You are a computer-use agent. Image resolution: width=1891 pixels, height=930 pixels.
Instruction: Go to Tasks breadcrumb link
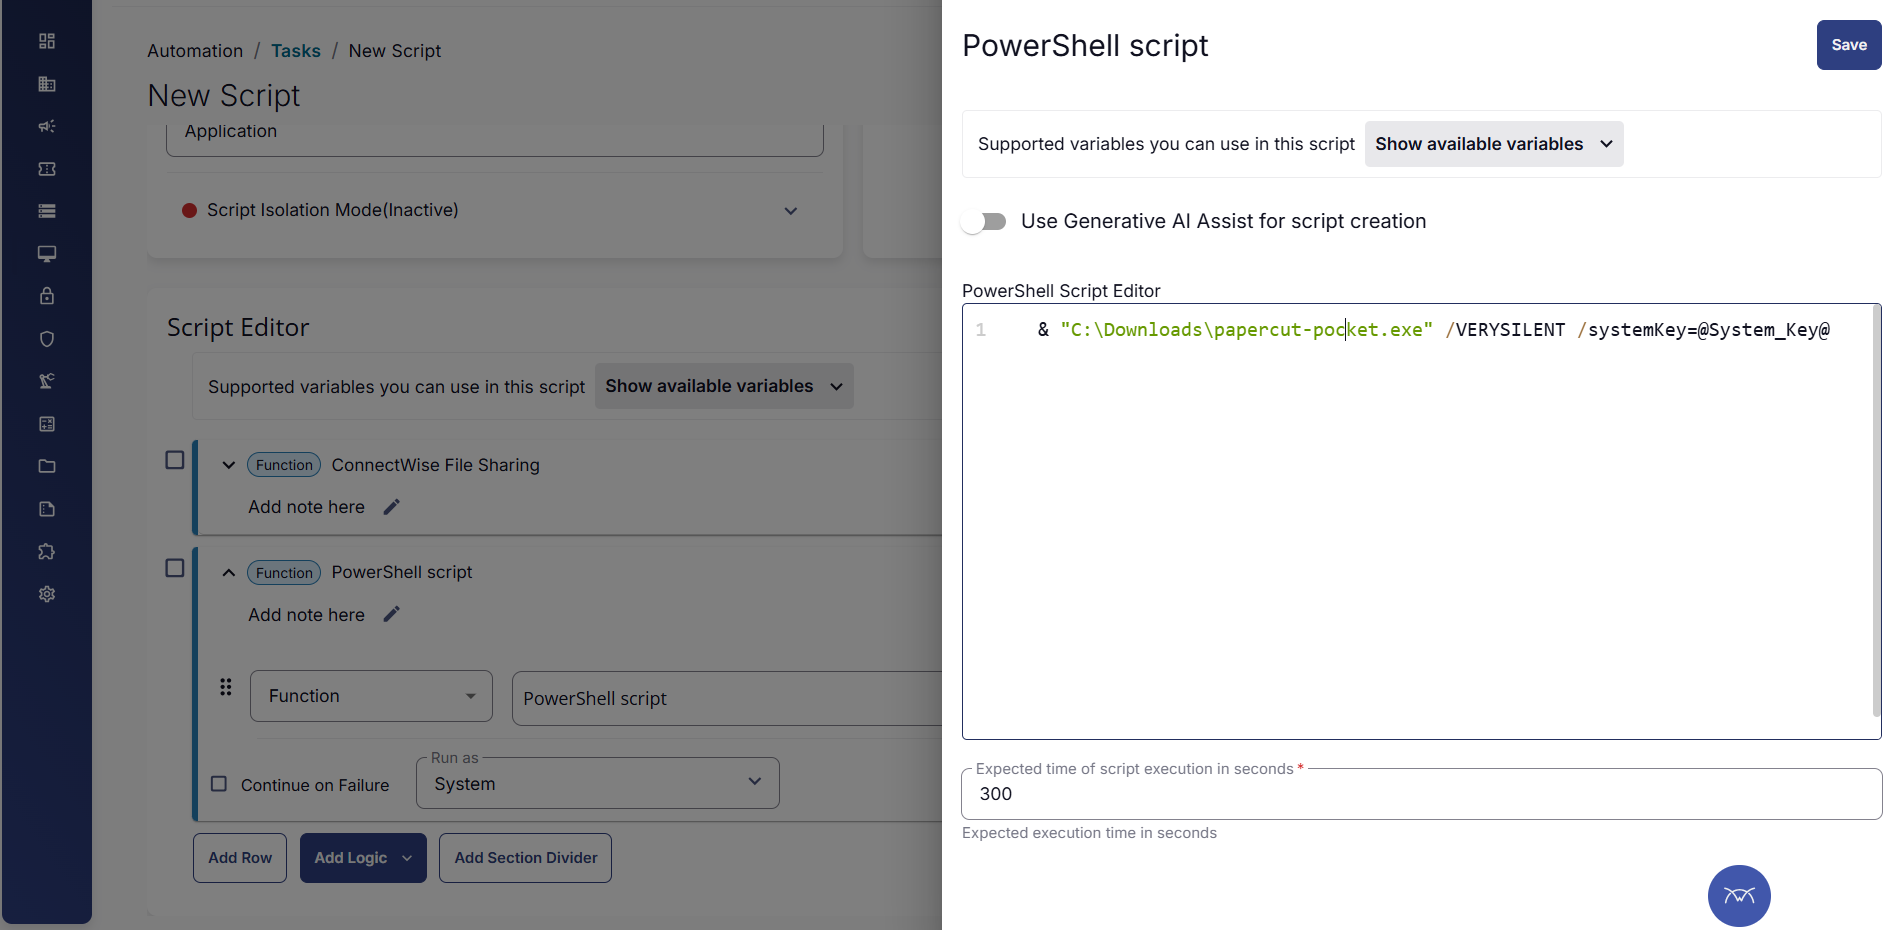click(296, 51)
